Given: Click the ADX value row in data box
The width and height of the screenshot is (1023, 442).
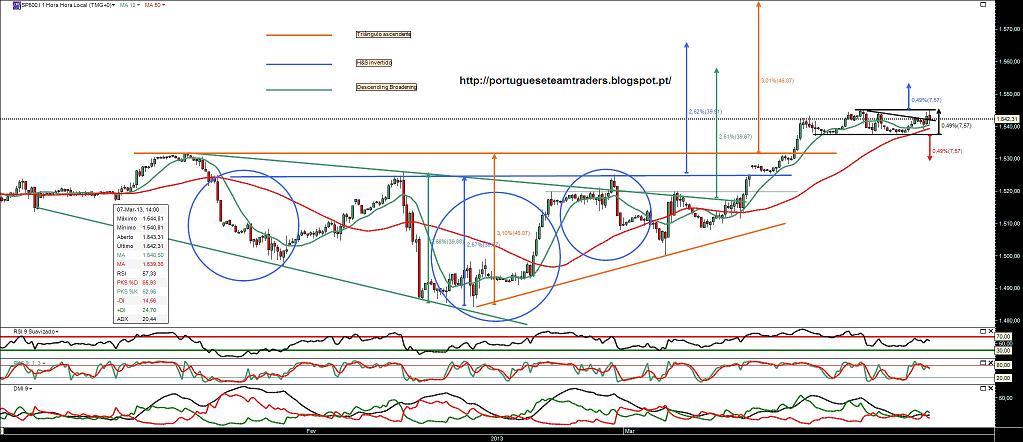Looking at the screenshot, I should tap(140, 319).
